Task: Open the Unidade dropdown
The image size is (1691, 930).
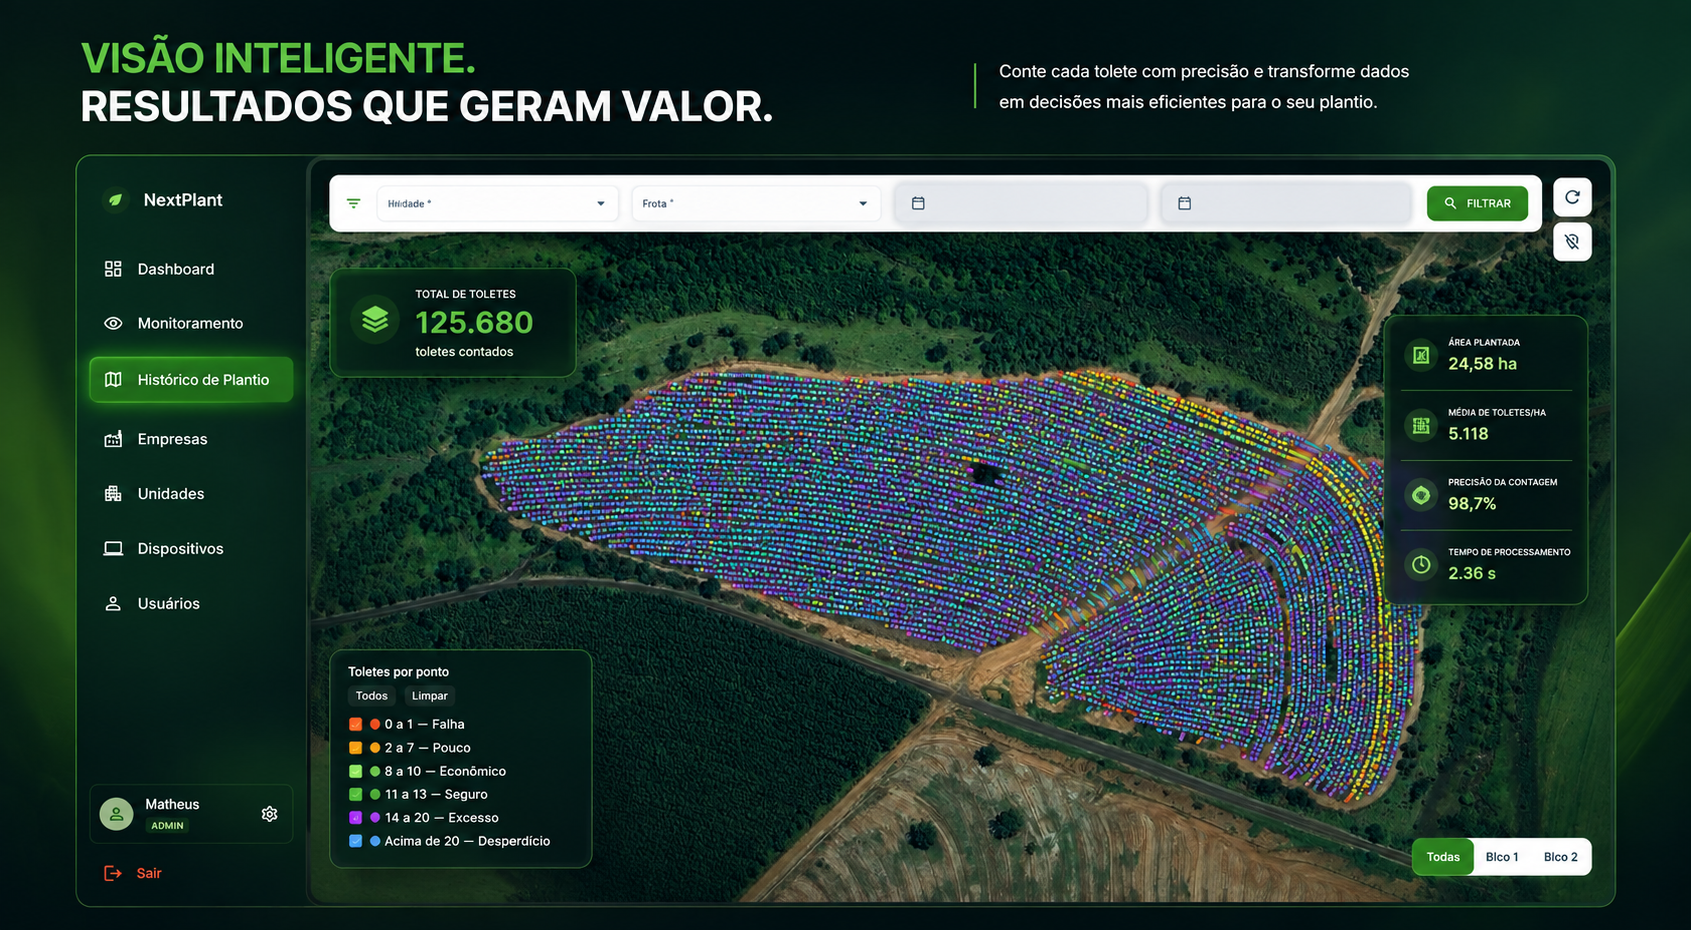Action: click(497, 203)
